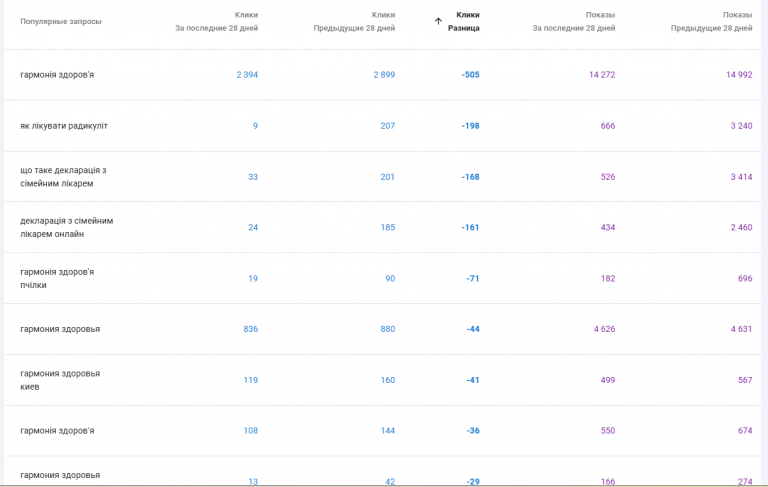Click clicks value 2 394
Viewport: 768px width, 487px height.
point(247,75)
